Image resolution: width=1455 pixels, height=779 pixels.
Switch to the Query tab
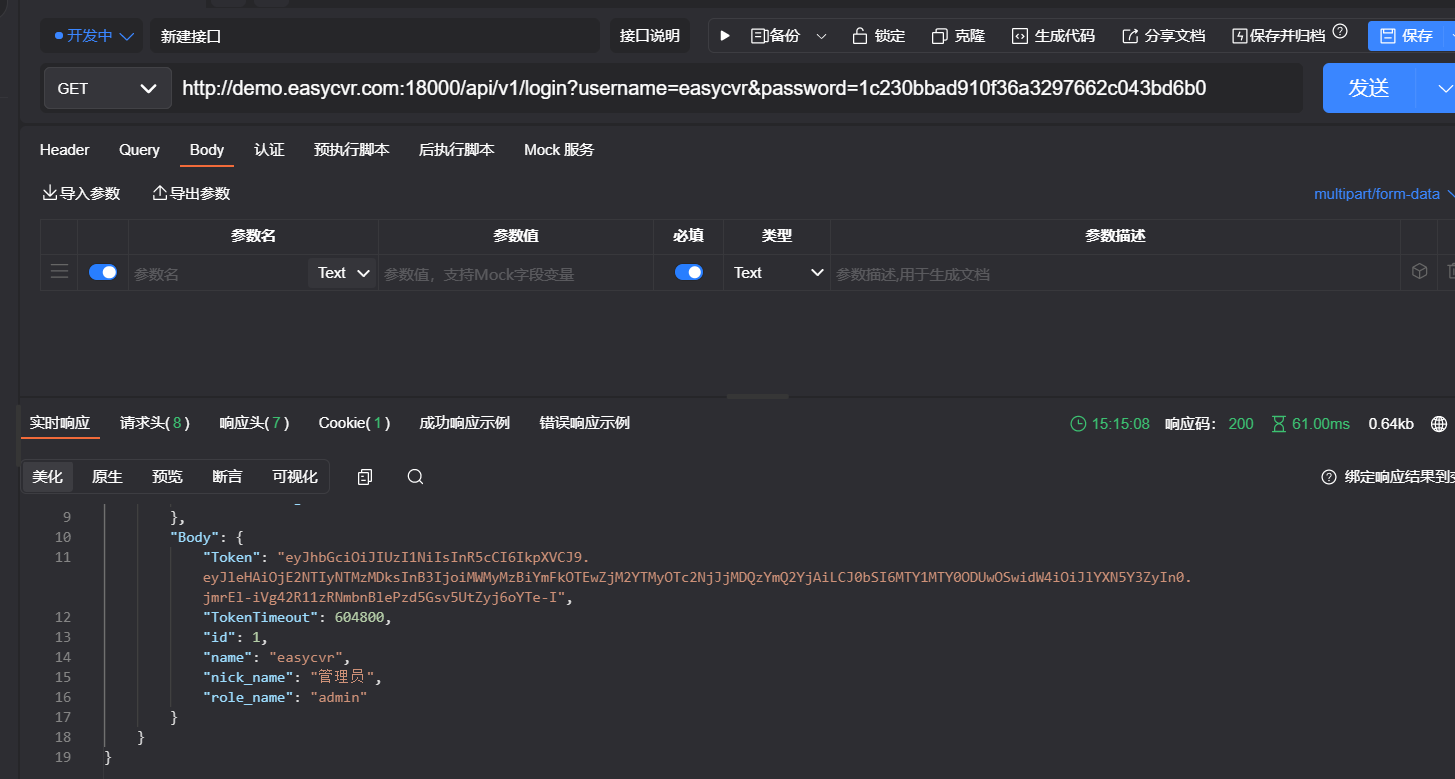click(x=139, y=149)
